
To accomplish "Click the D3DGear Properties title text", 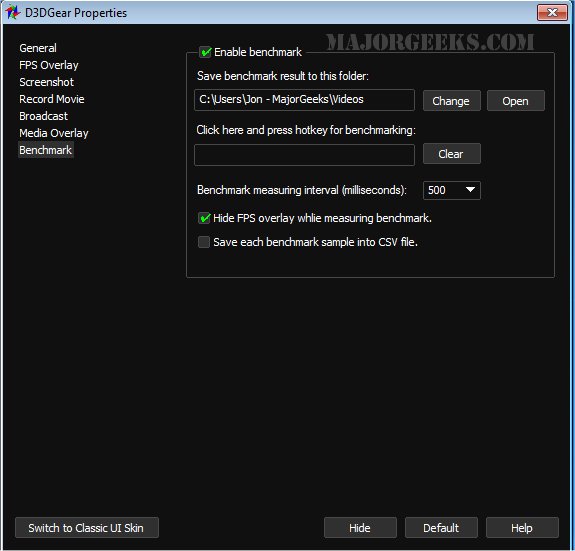I will 76,13.
